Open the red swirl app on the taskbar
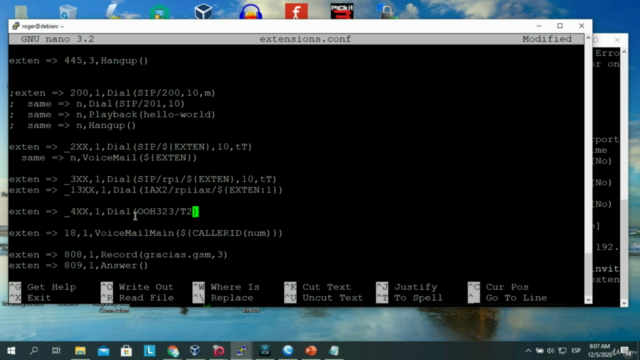This screenshot has width=640, height=360. 218,351
